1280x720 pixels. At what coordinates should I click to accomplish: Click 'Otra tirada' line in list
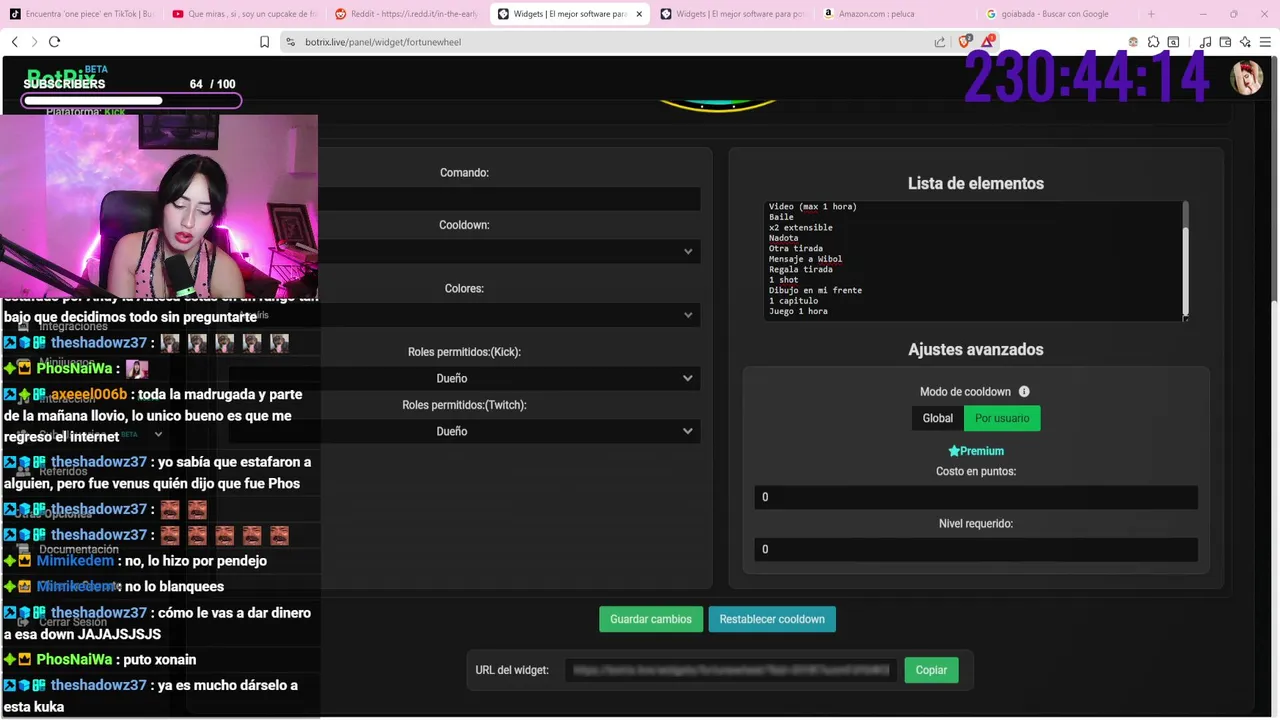coord(795,248)
